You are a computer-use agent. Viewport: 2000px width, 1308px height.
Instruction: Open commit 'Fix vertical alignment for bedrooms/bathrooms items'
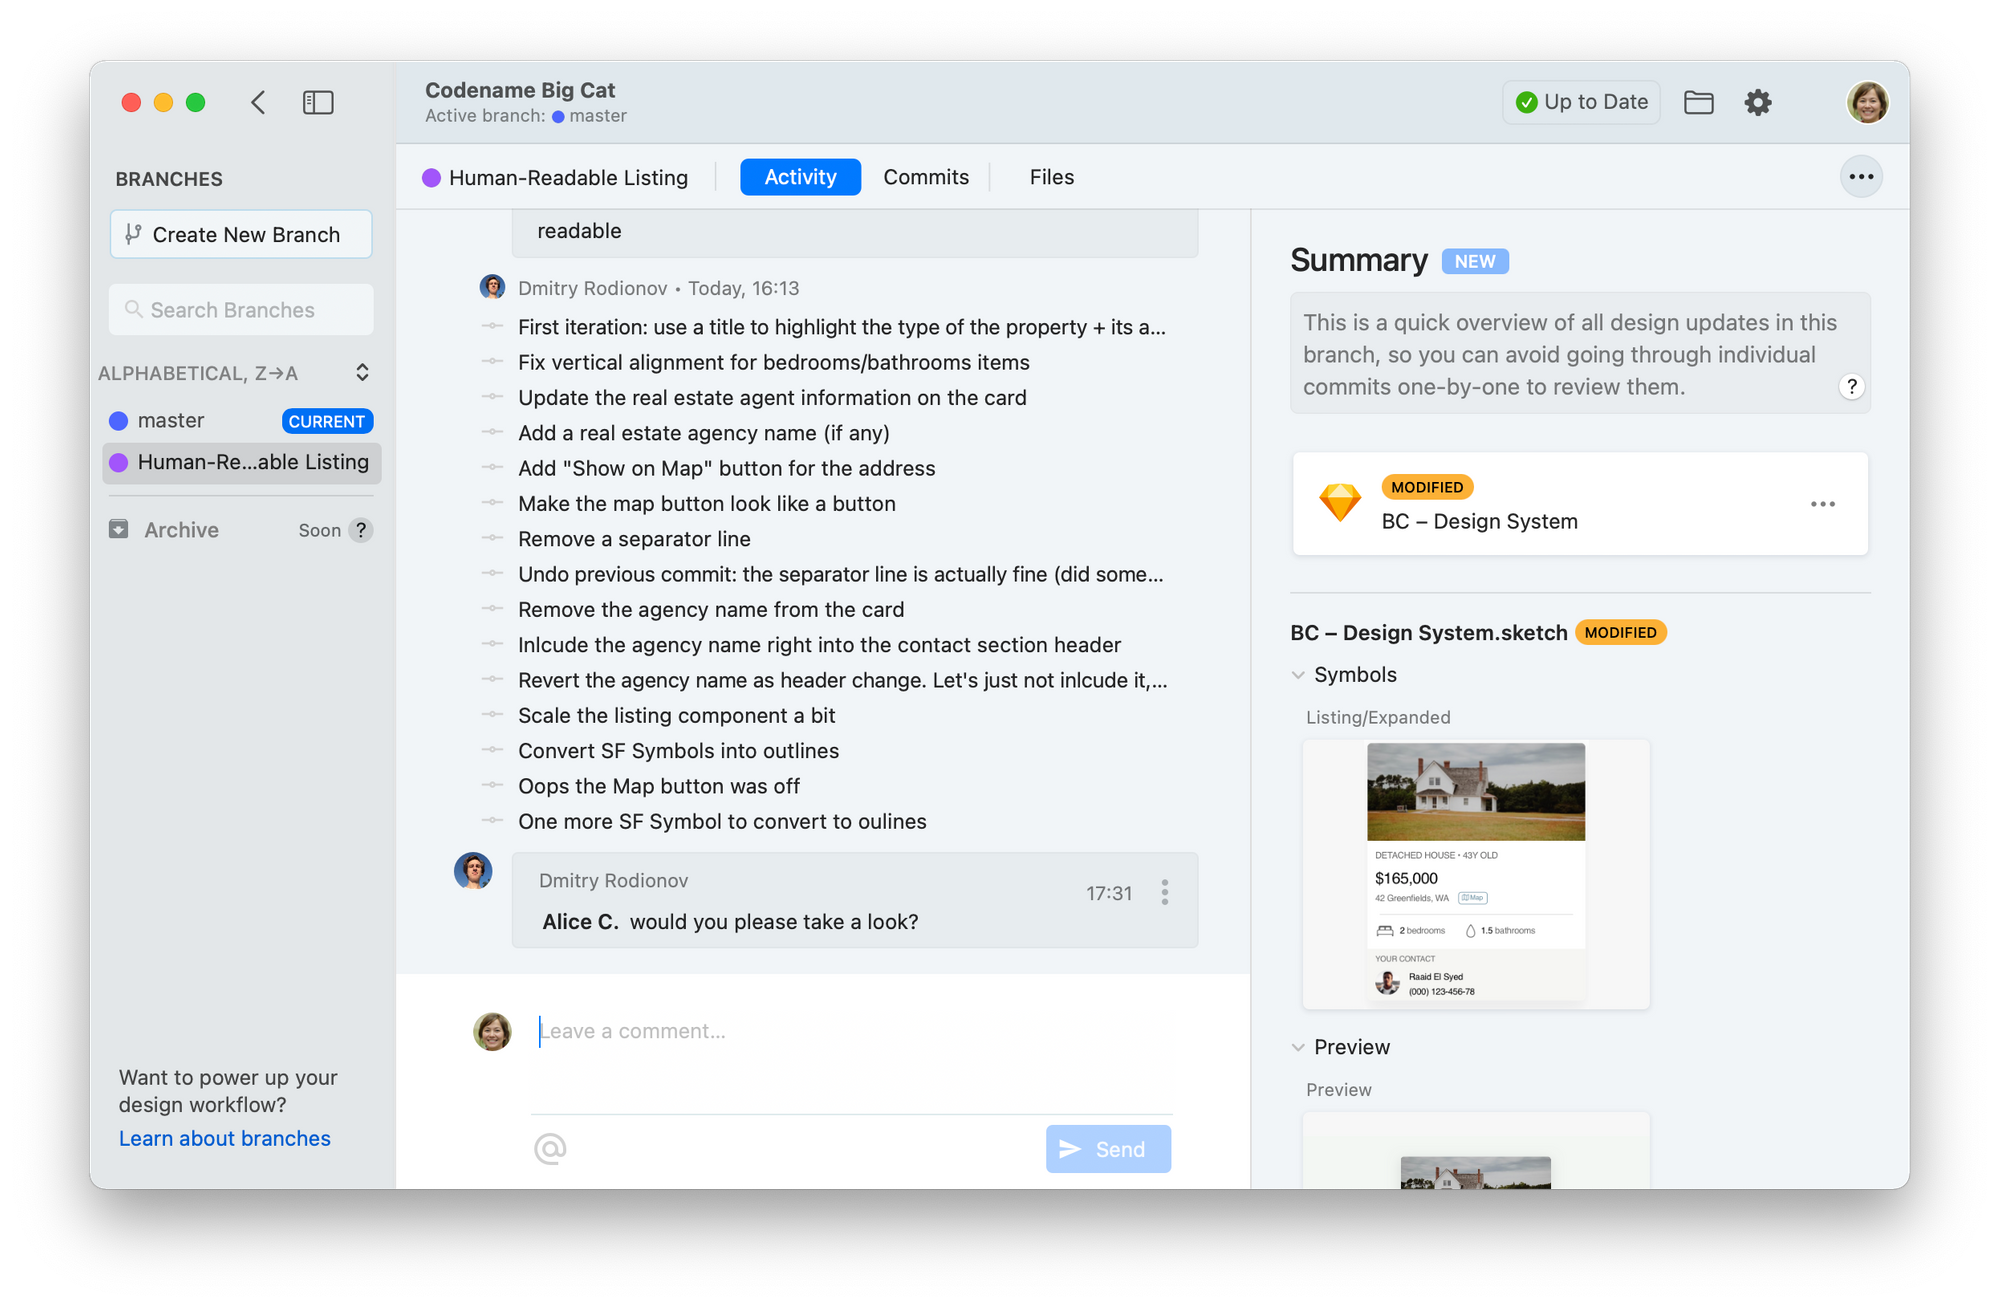pos(774,362)
